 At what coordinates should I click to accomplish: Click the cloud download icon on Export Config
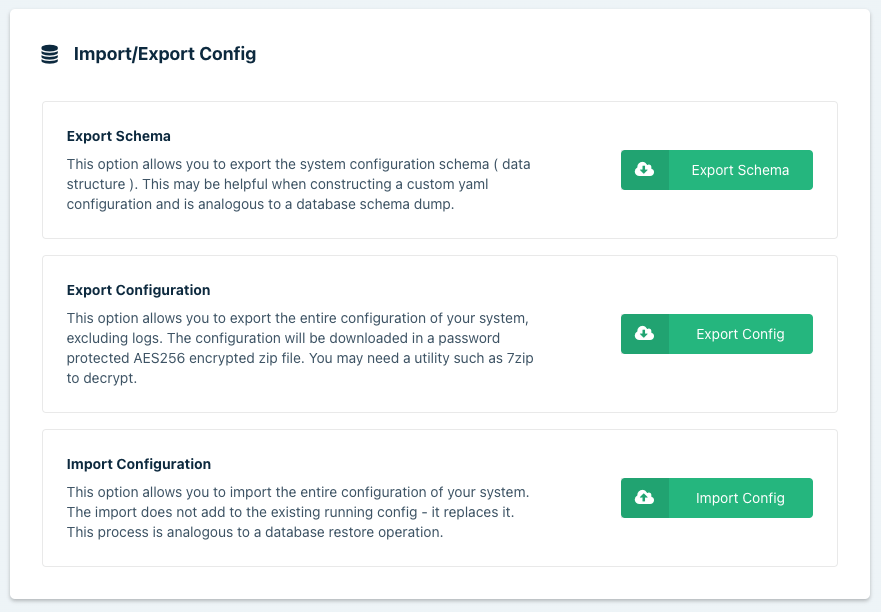(645, 334)
